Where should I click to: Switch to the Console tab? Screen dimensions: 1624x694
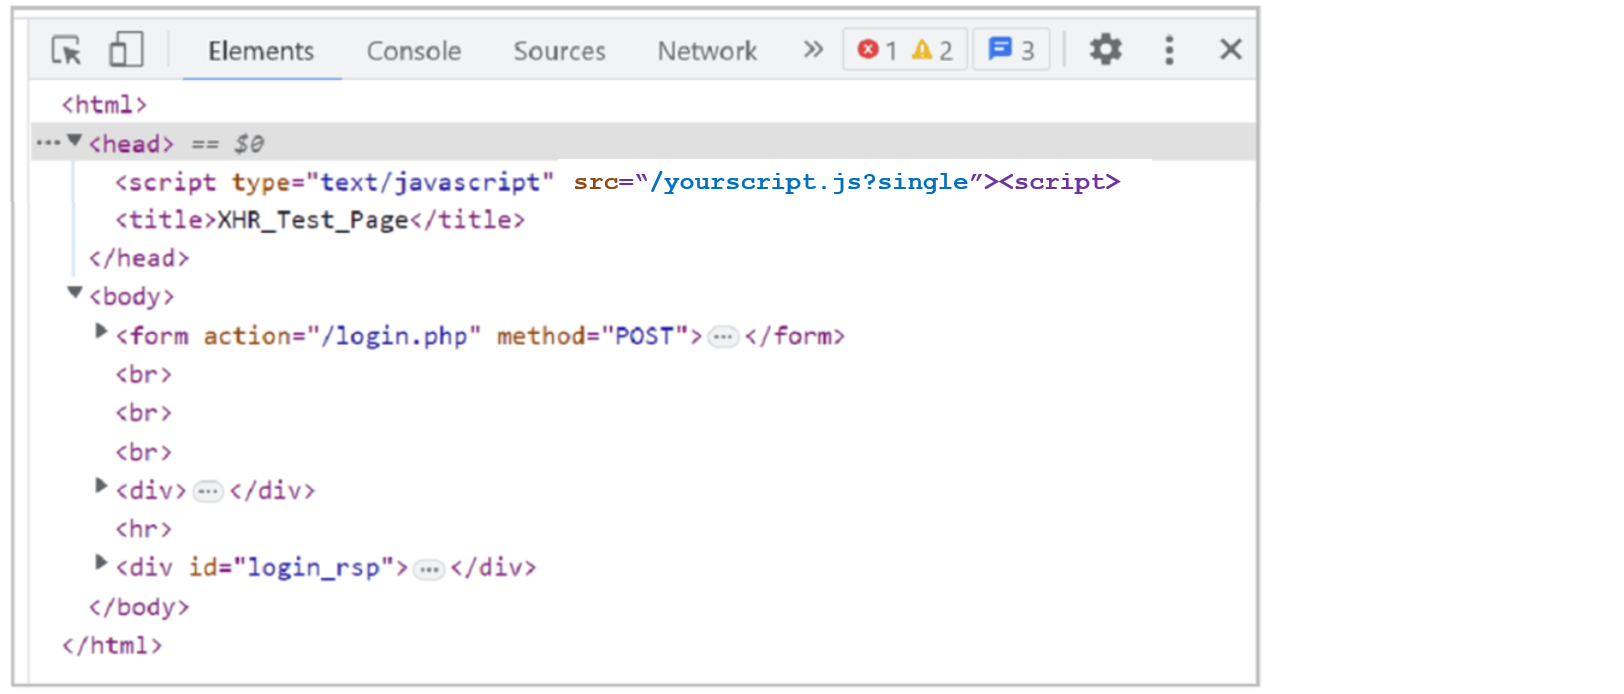(x=413, y=51)
